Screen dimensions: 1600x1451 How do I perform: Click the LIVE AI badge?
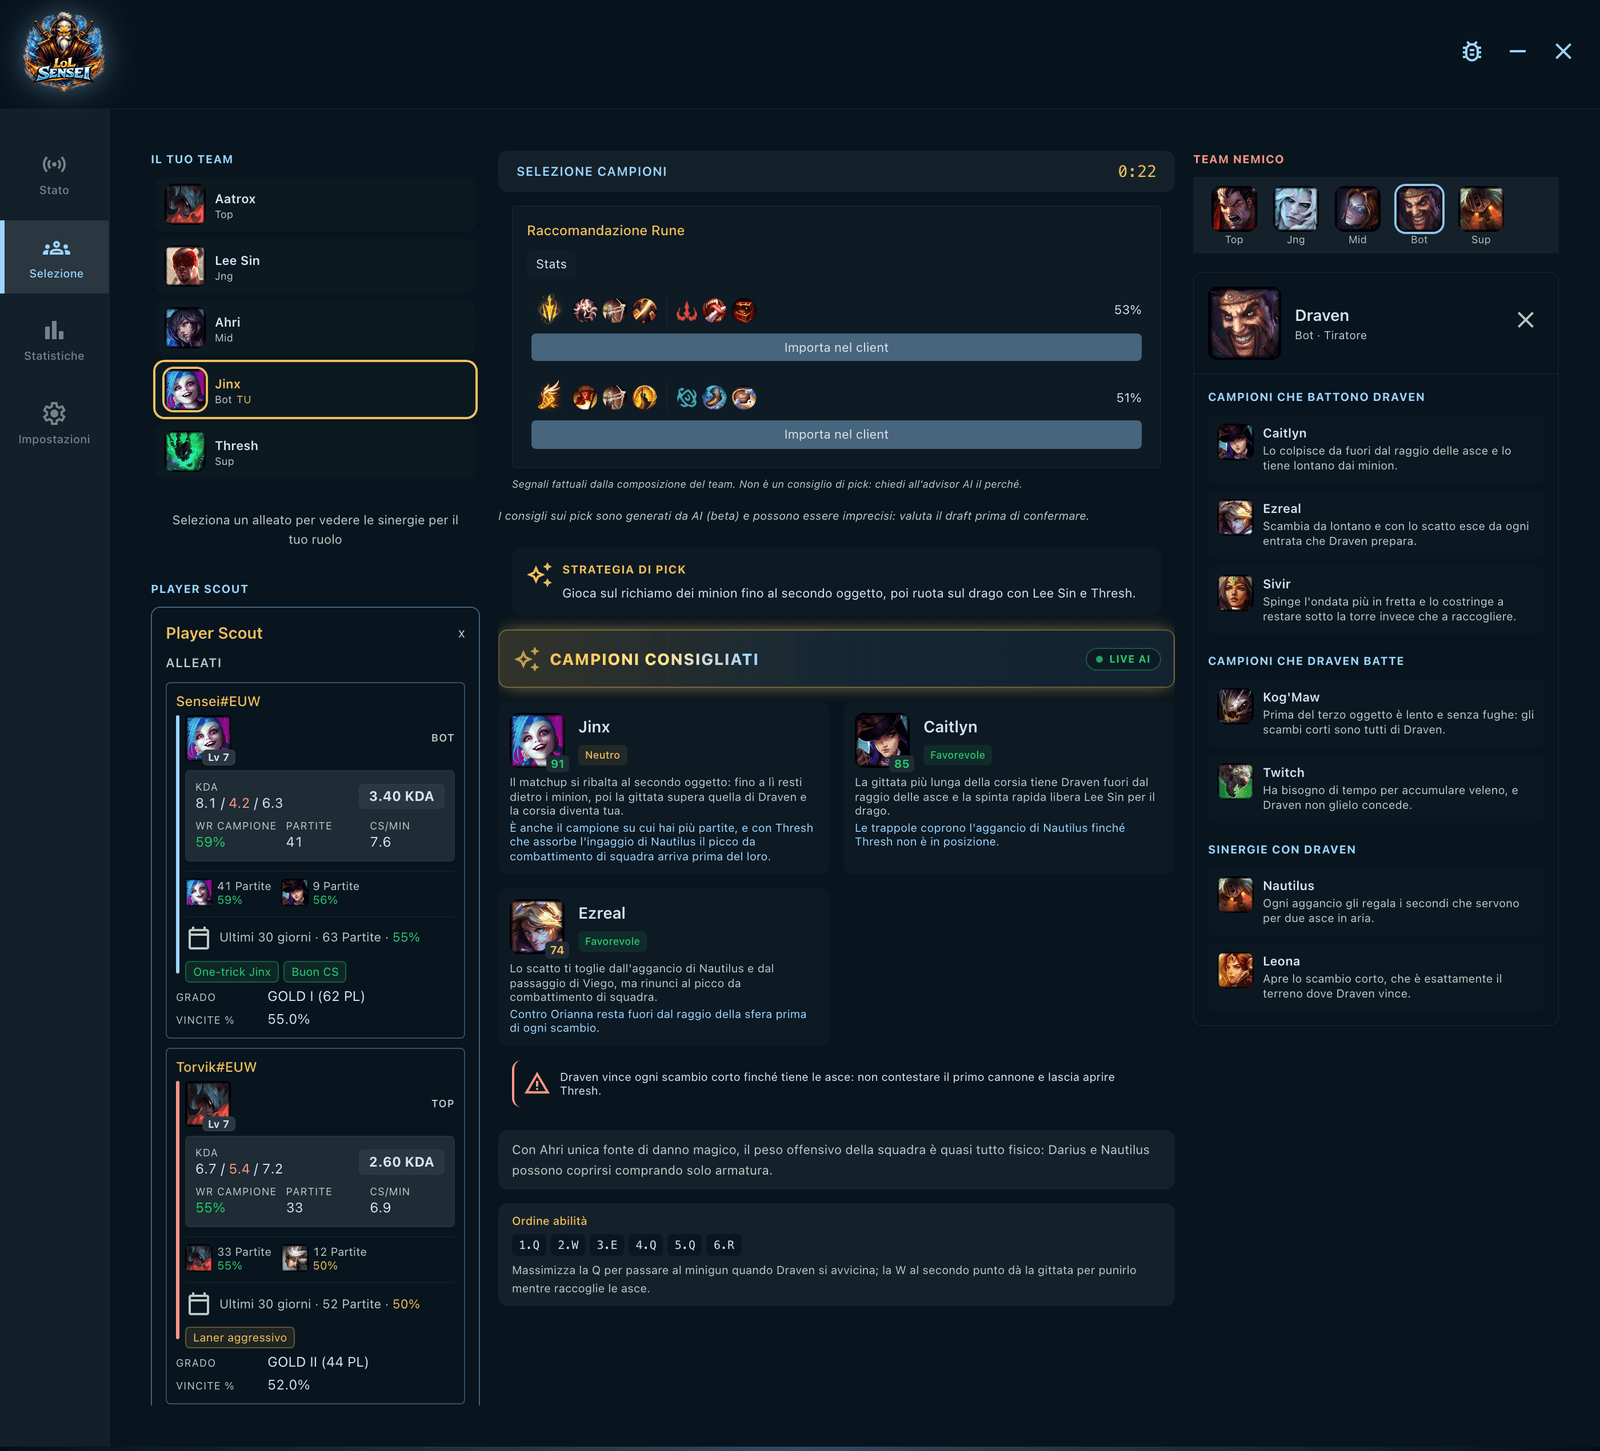[x=1123, y=659]
